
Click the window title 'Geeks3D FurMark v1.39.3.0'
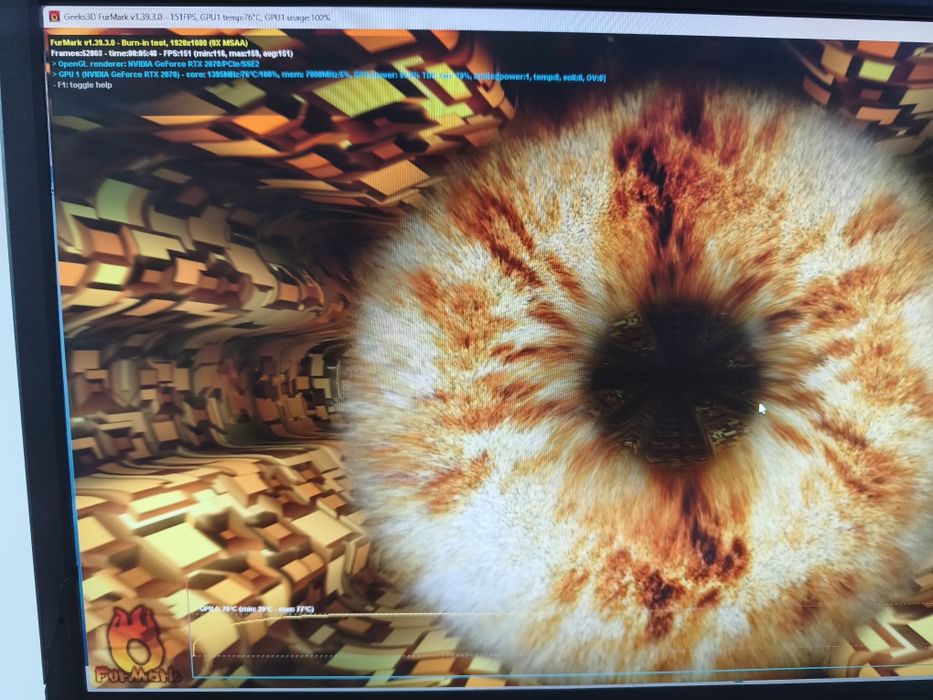[x=115, y=17]
